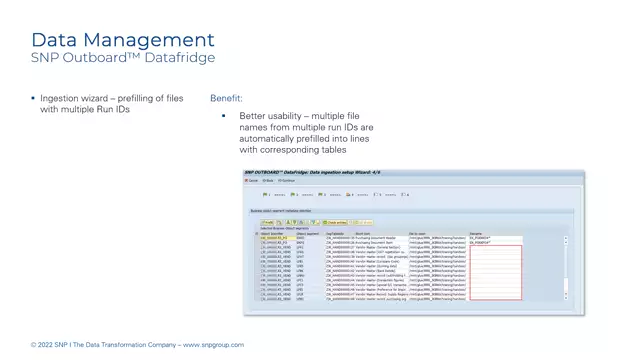Select wizard step 1 flag icon
This screenshot has height=360, width=640.
[265, 195]
